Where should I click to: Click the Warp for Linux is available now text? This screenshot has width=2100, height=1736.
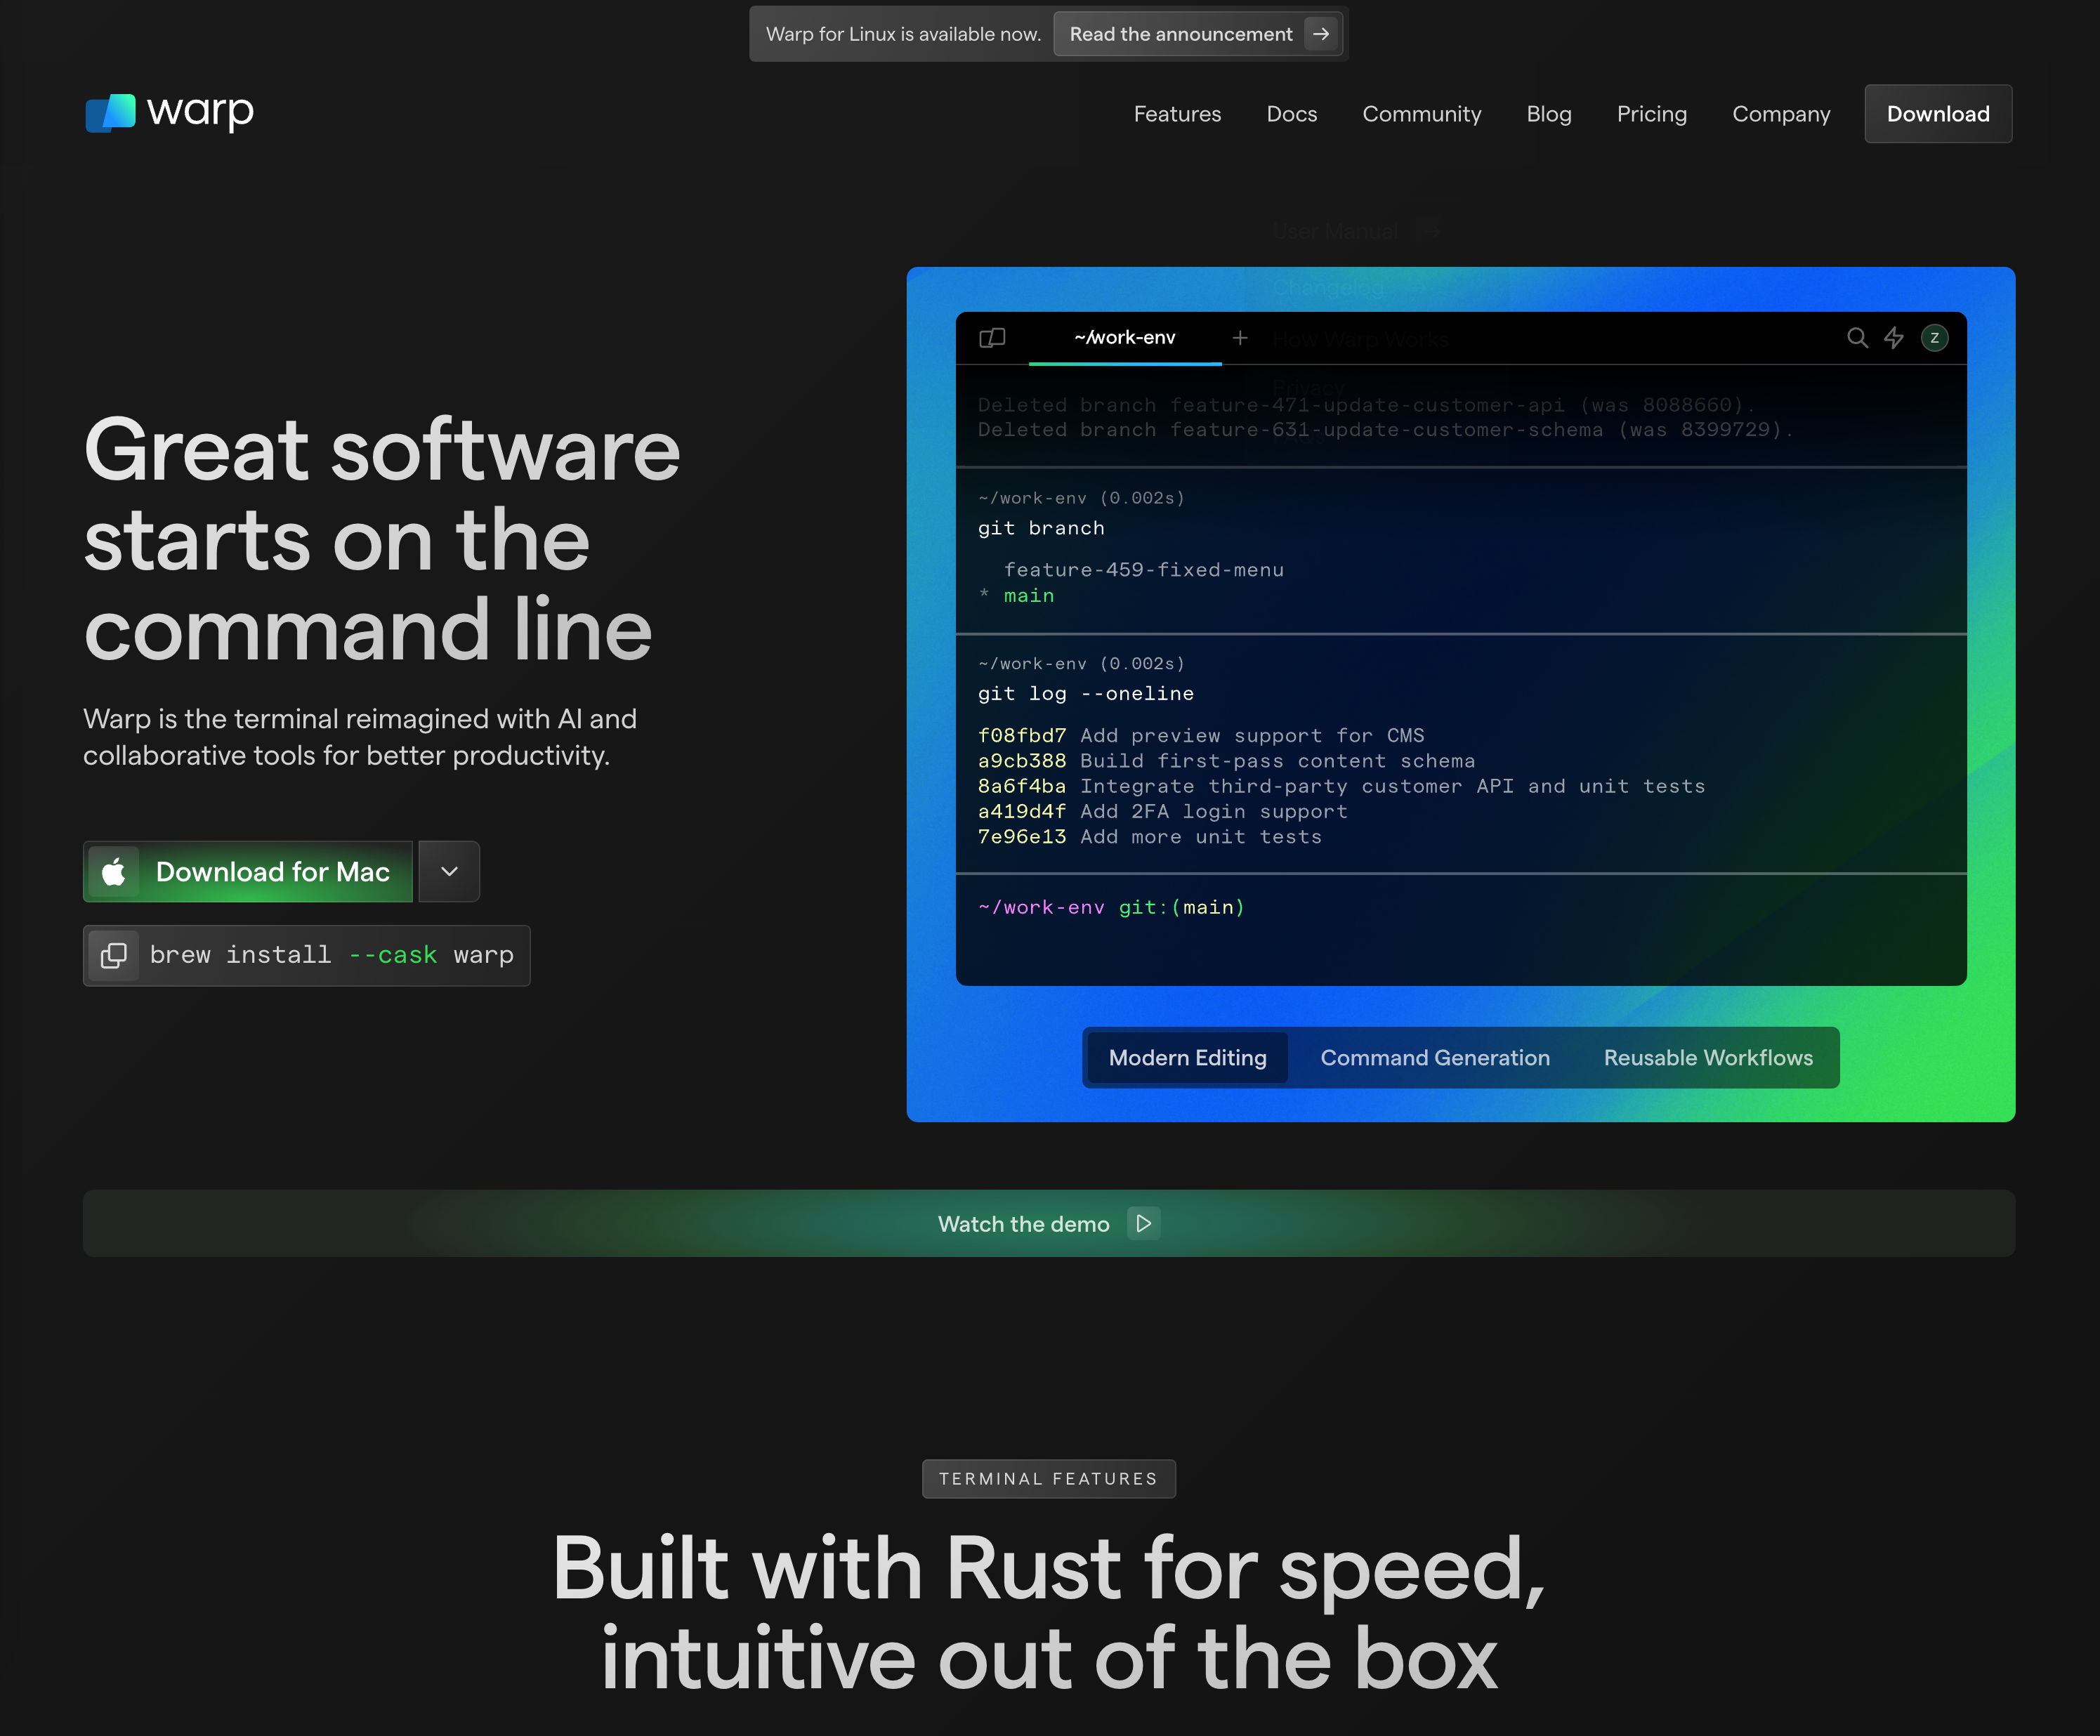(x=903, y=34)
